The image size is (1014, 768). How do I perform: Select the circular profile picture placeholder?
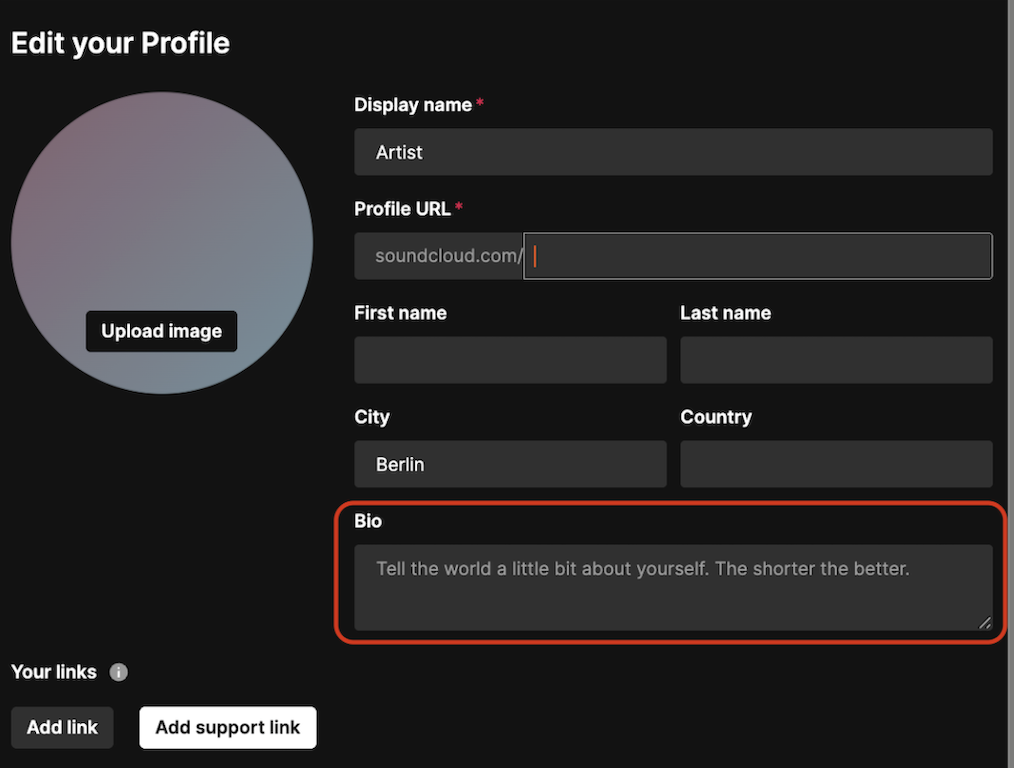161,200
